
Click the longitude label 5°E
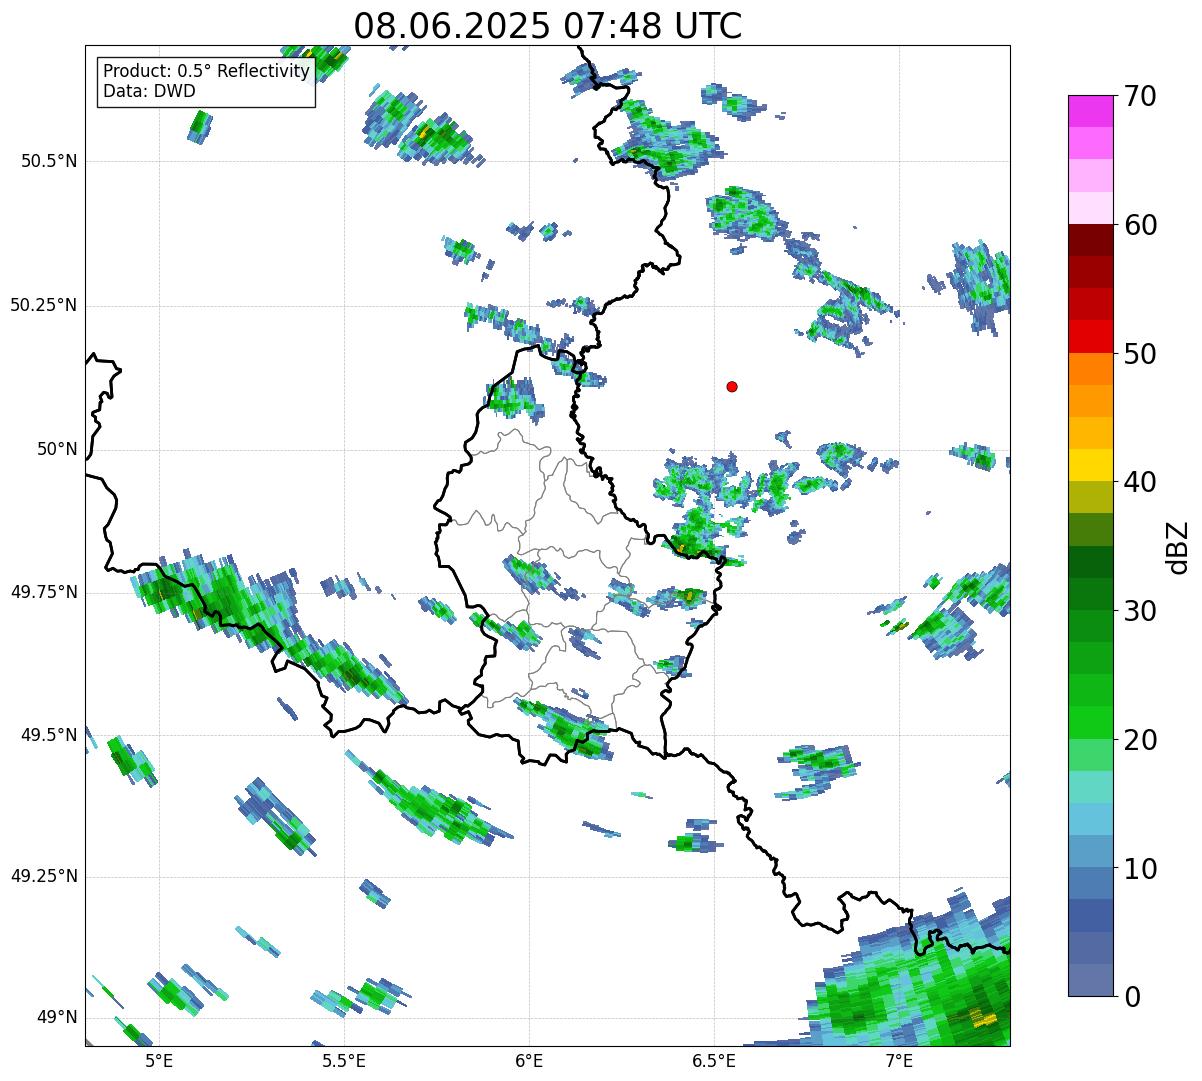pyautogui.click(x=159, y=1061)
